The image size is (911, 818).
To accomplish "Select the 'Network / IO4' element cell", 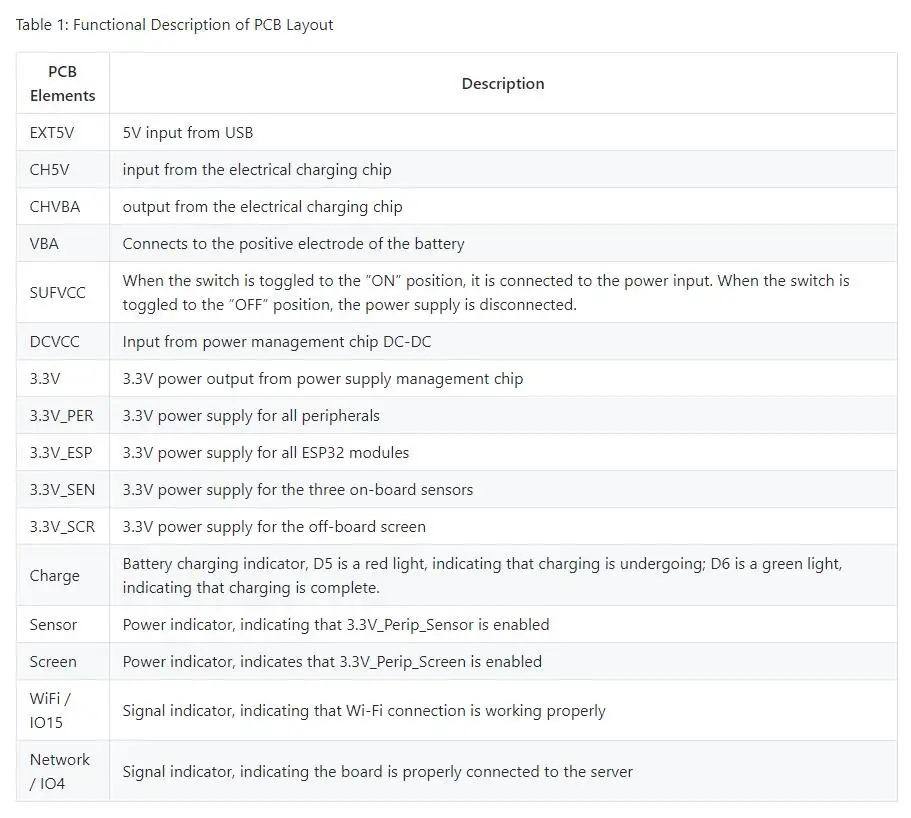I will (x=63, y=771).
